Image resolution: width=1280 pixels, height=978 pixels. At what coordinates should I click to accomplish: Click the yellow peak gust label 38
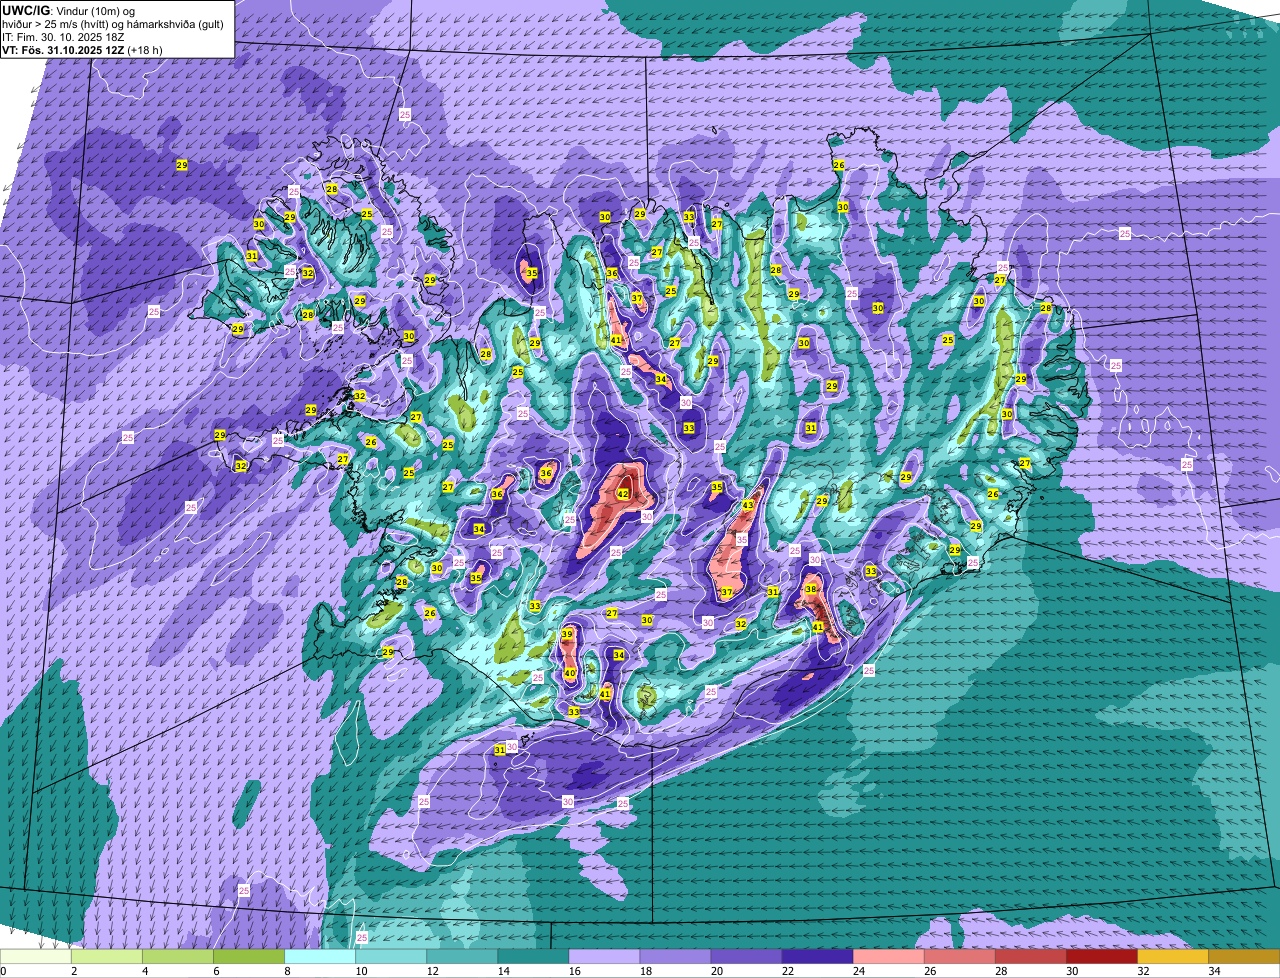pos(811,590)
